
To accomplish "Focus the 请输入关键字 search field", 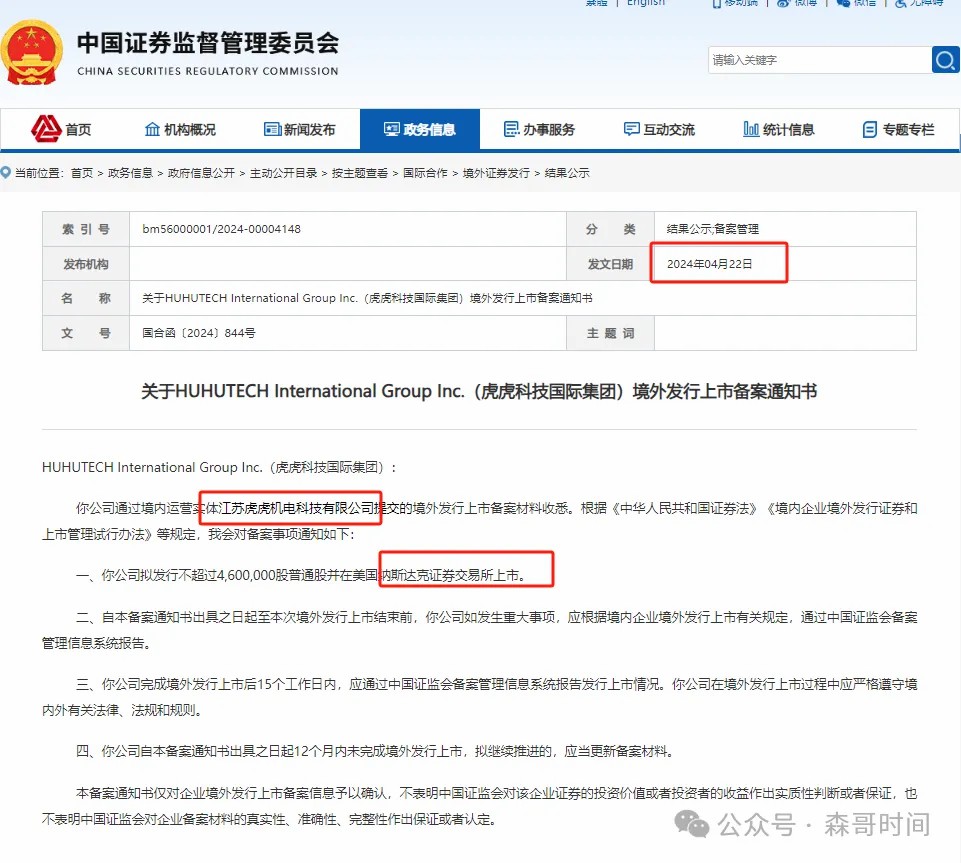I will point(820,60).
